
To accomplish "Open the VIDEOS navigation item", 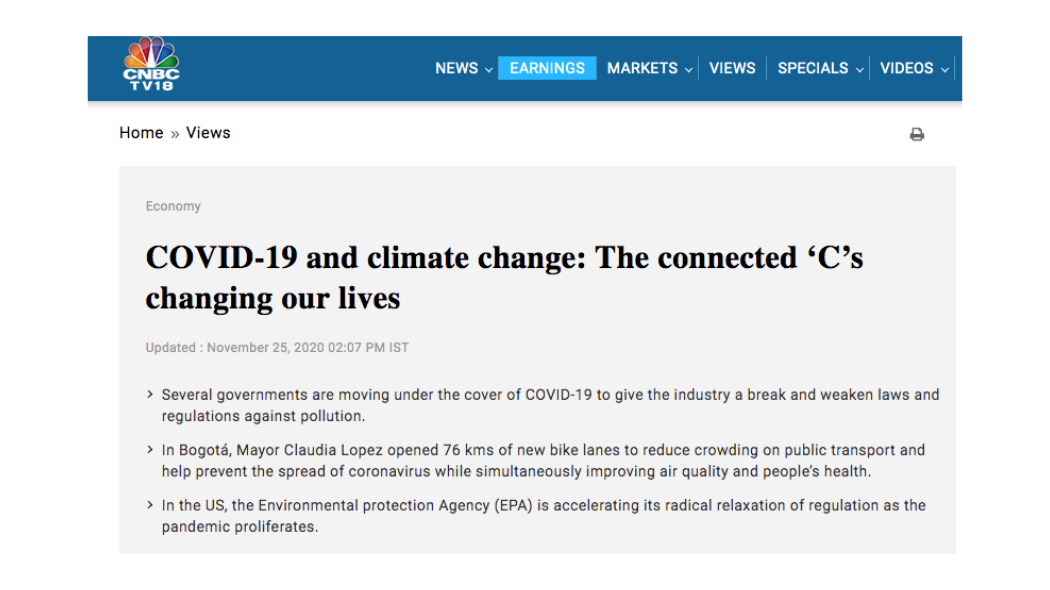I will [x=907, y=68].
